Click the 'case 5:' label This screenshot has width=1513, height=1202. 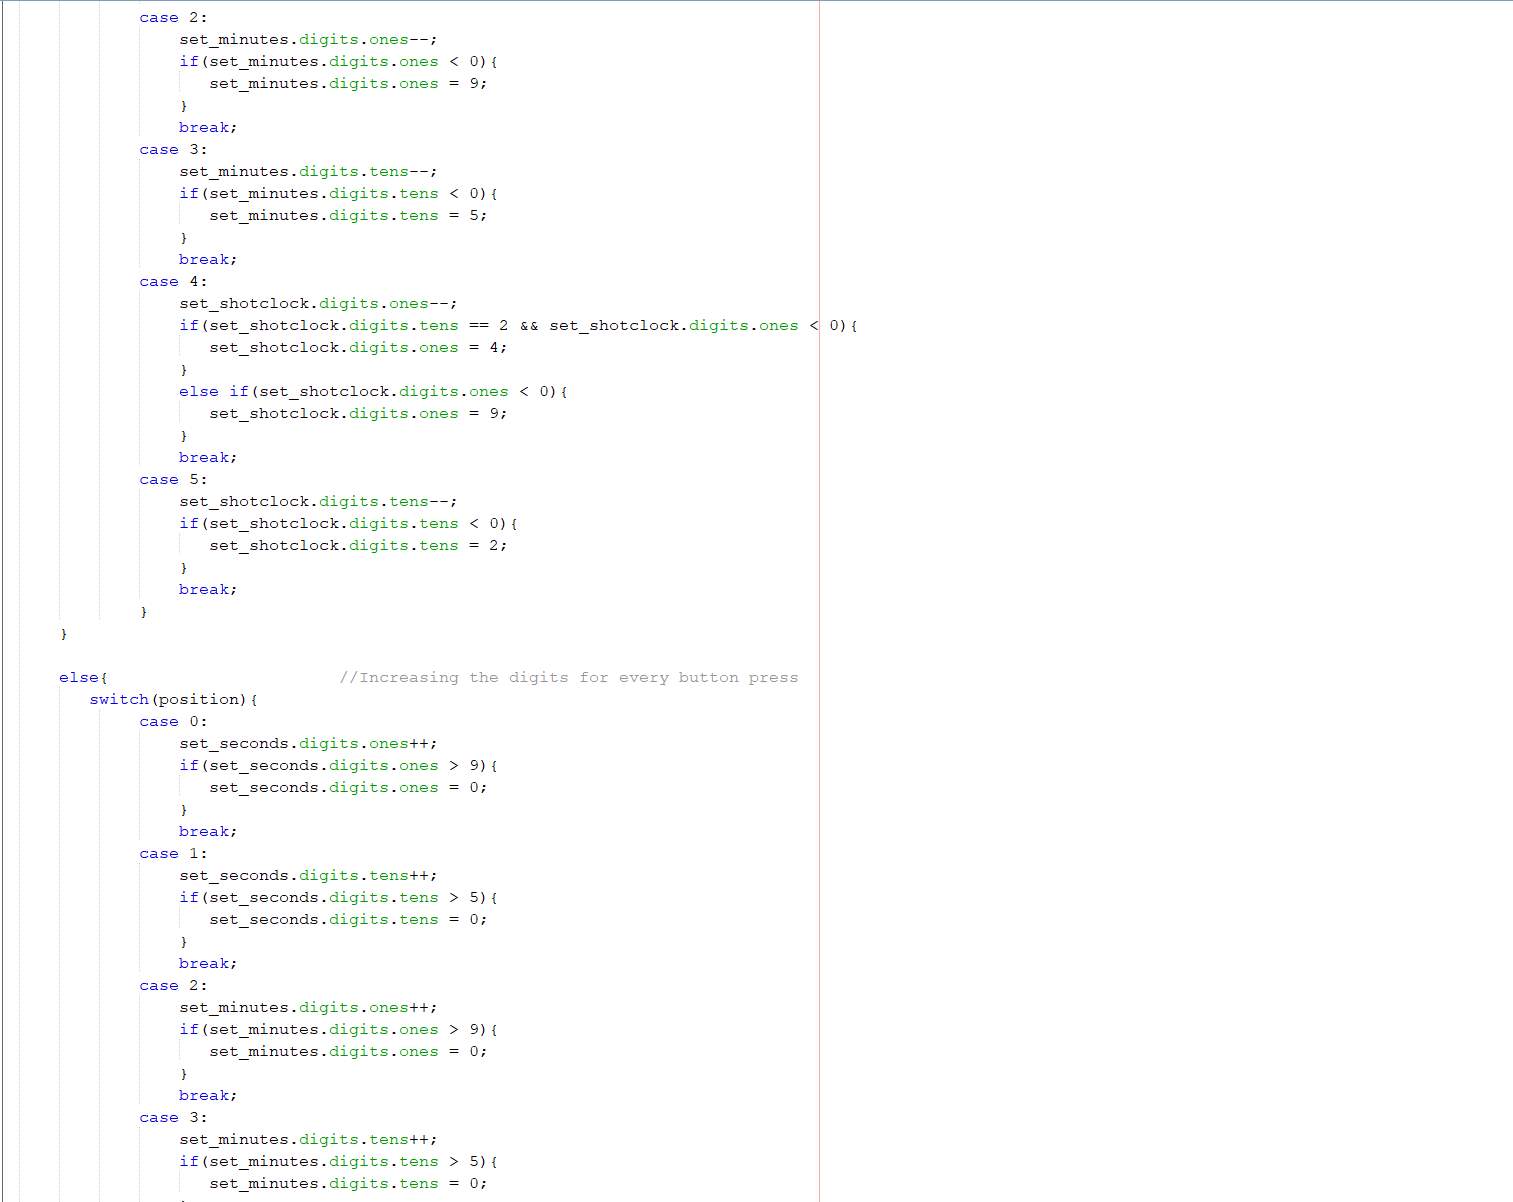click(x=173, y=480)
